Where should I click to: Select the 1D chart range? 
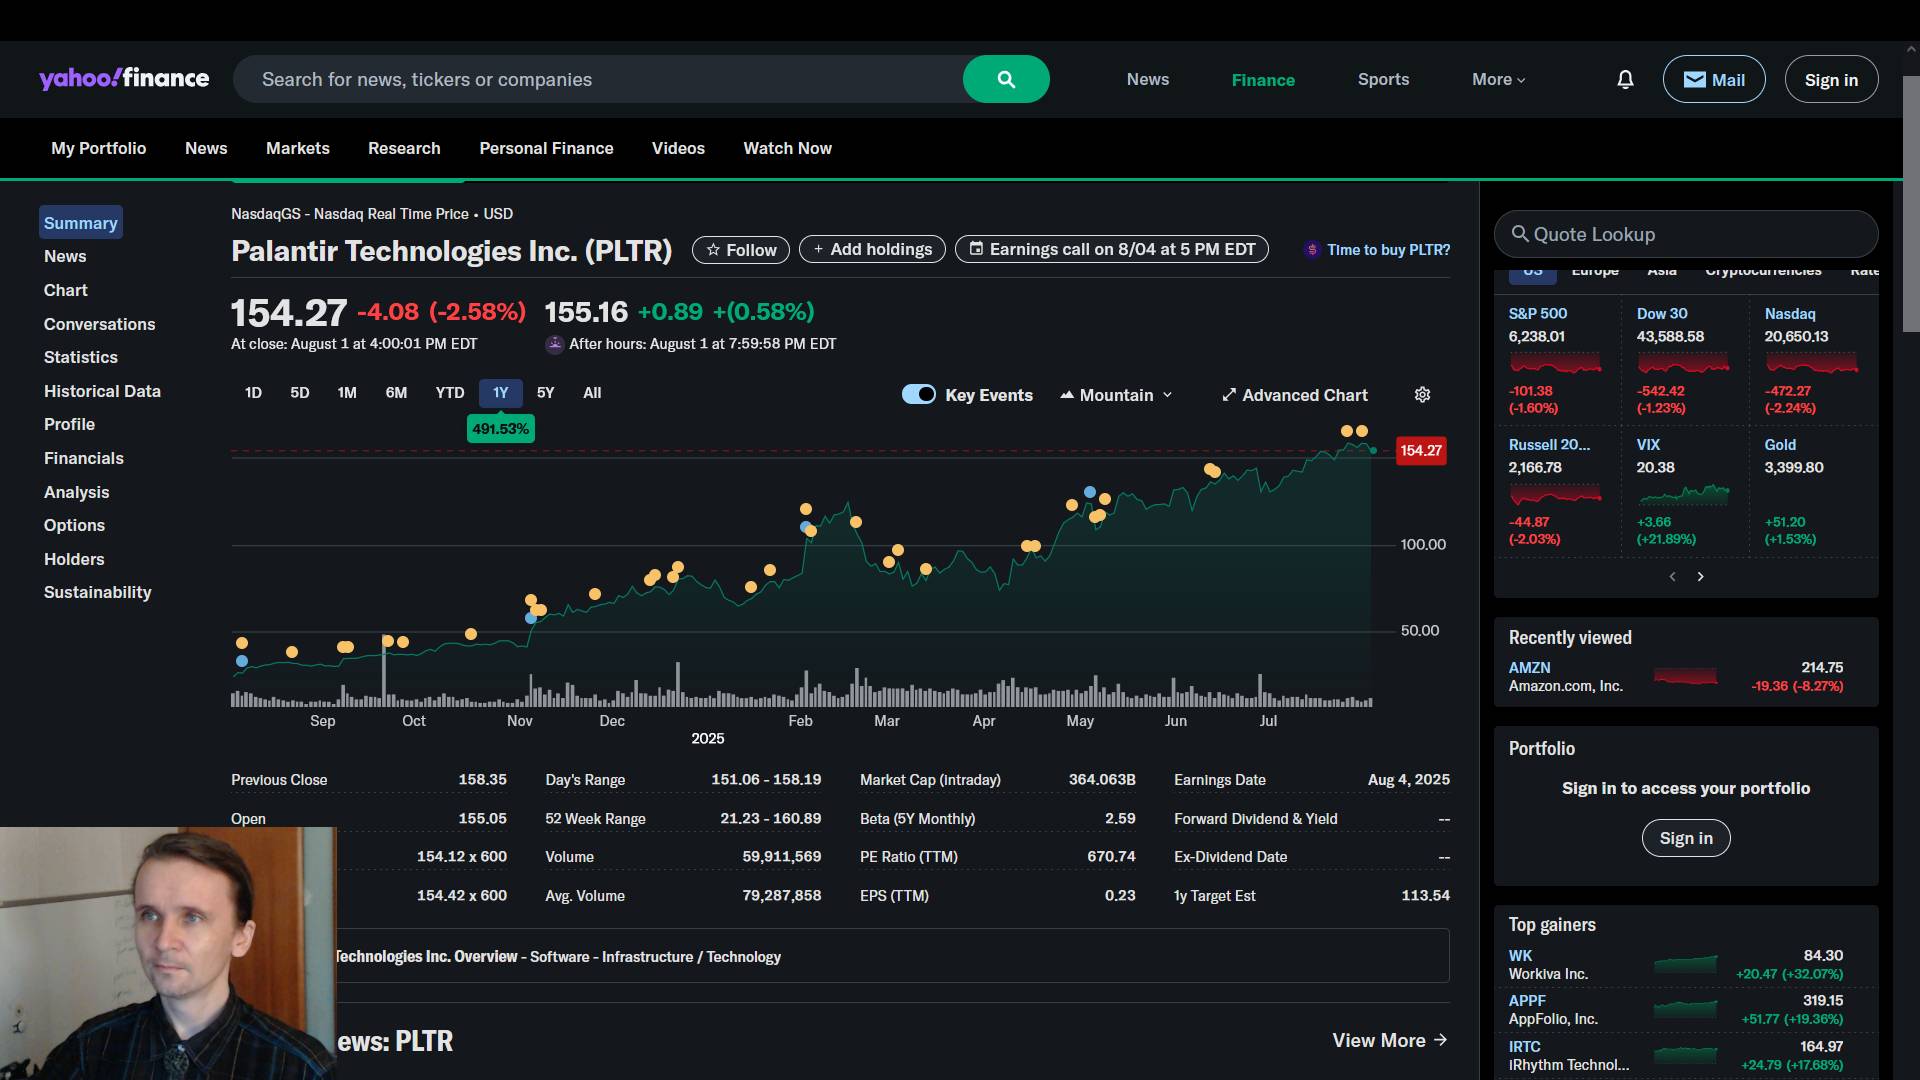click(253, 393)
